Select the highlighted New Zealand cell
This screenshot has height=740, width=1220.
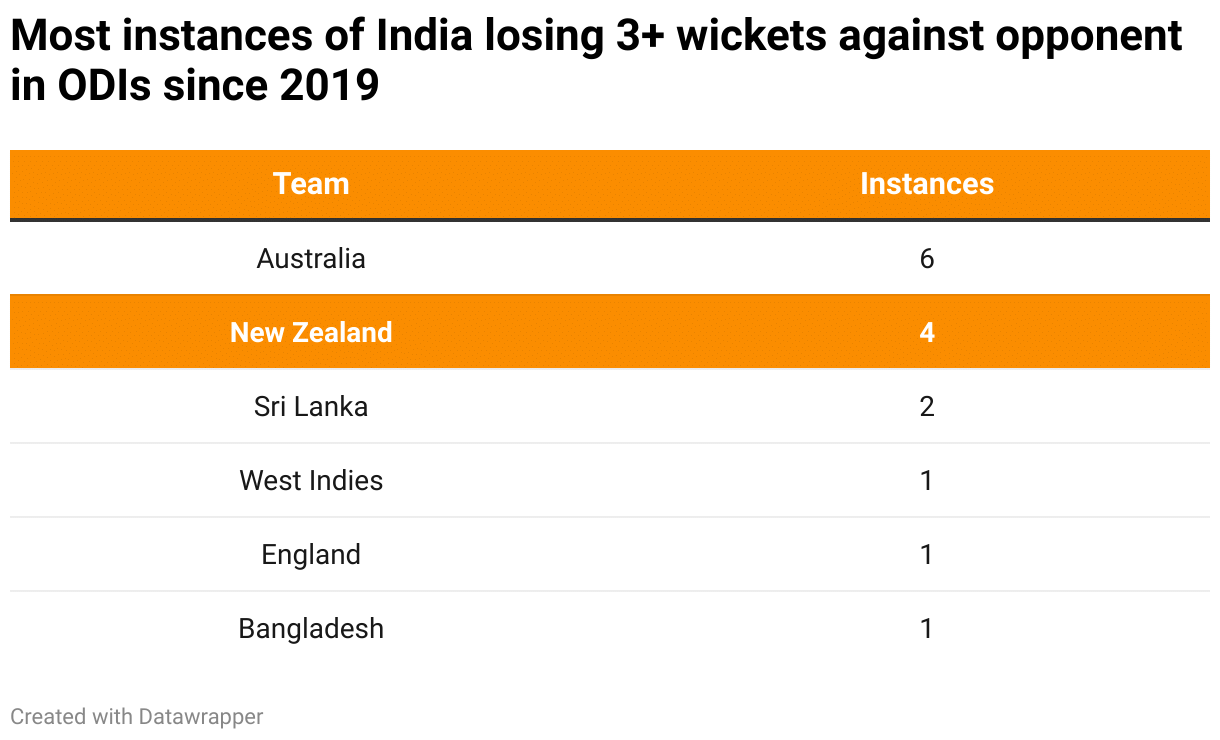pos(311,333)
